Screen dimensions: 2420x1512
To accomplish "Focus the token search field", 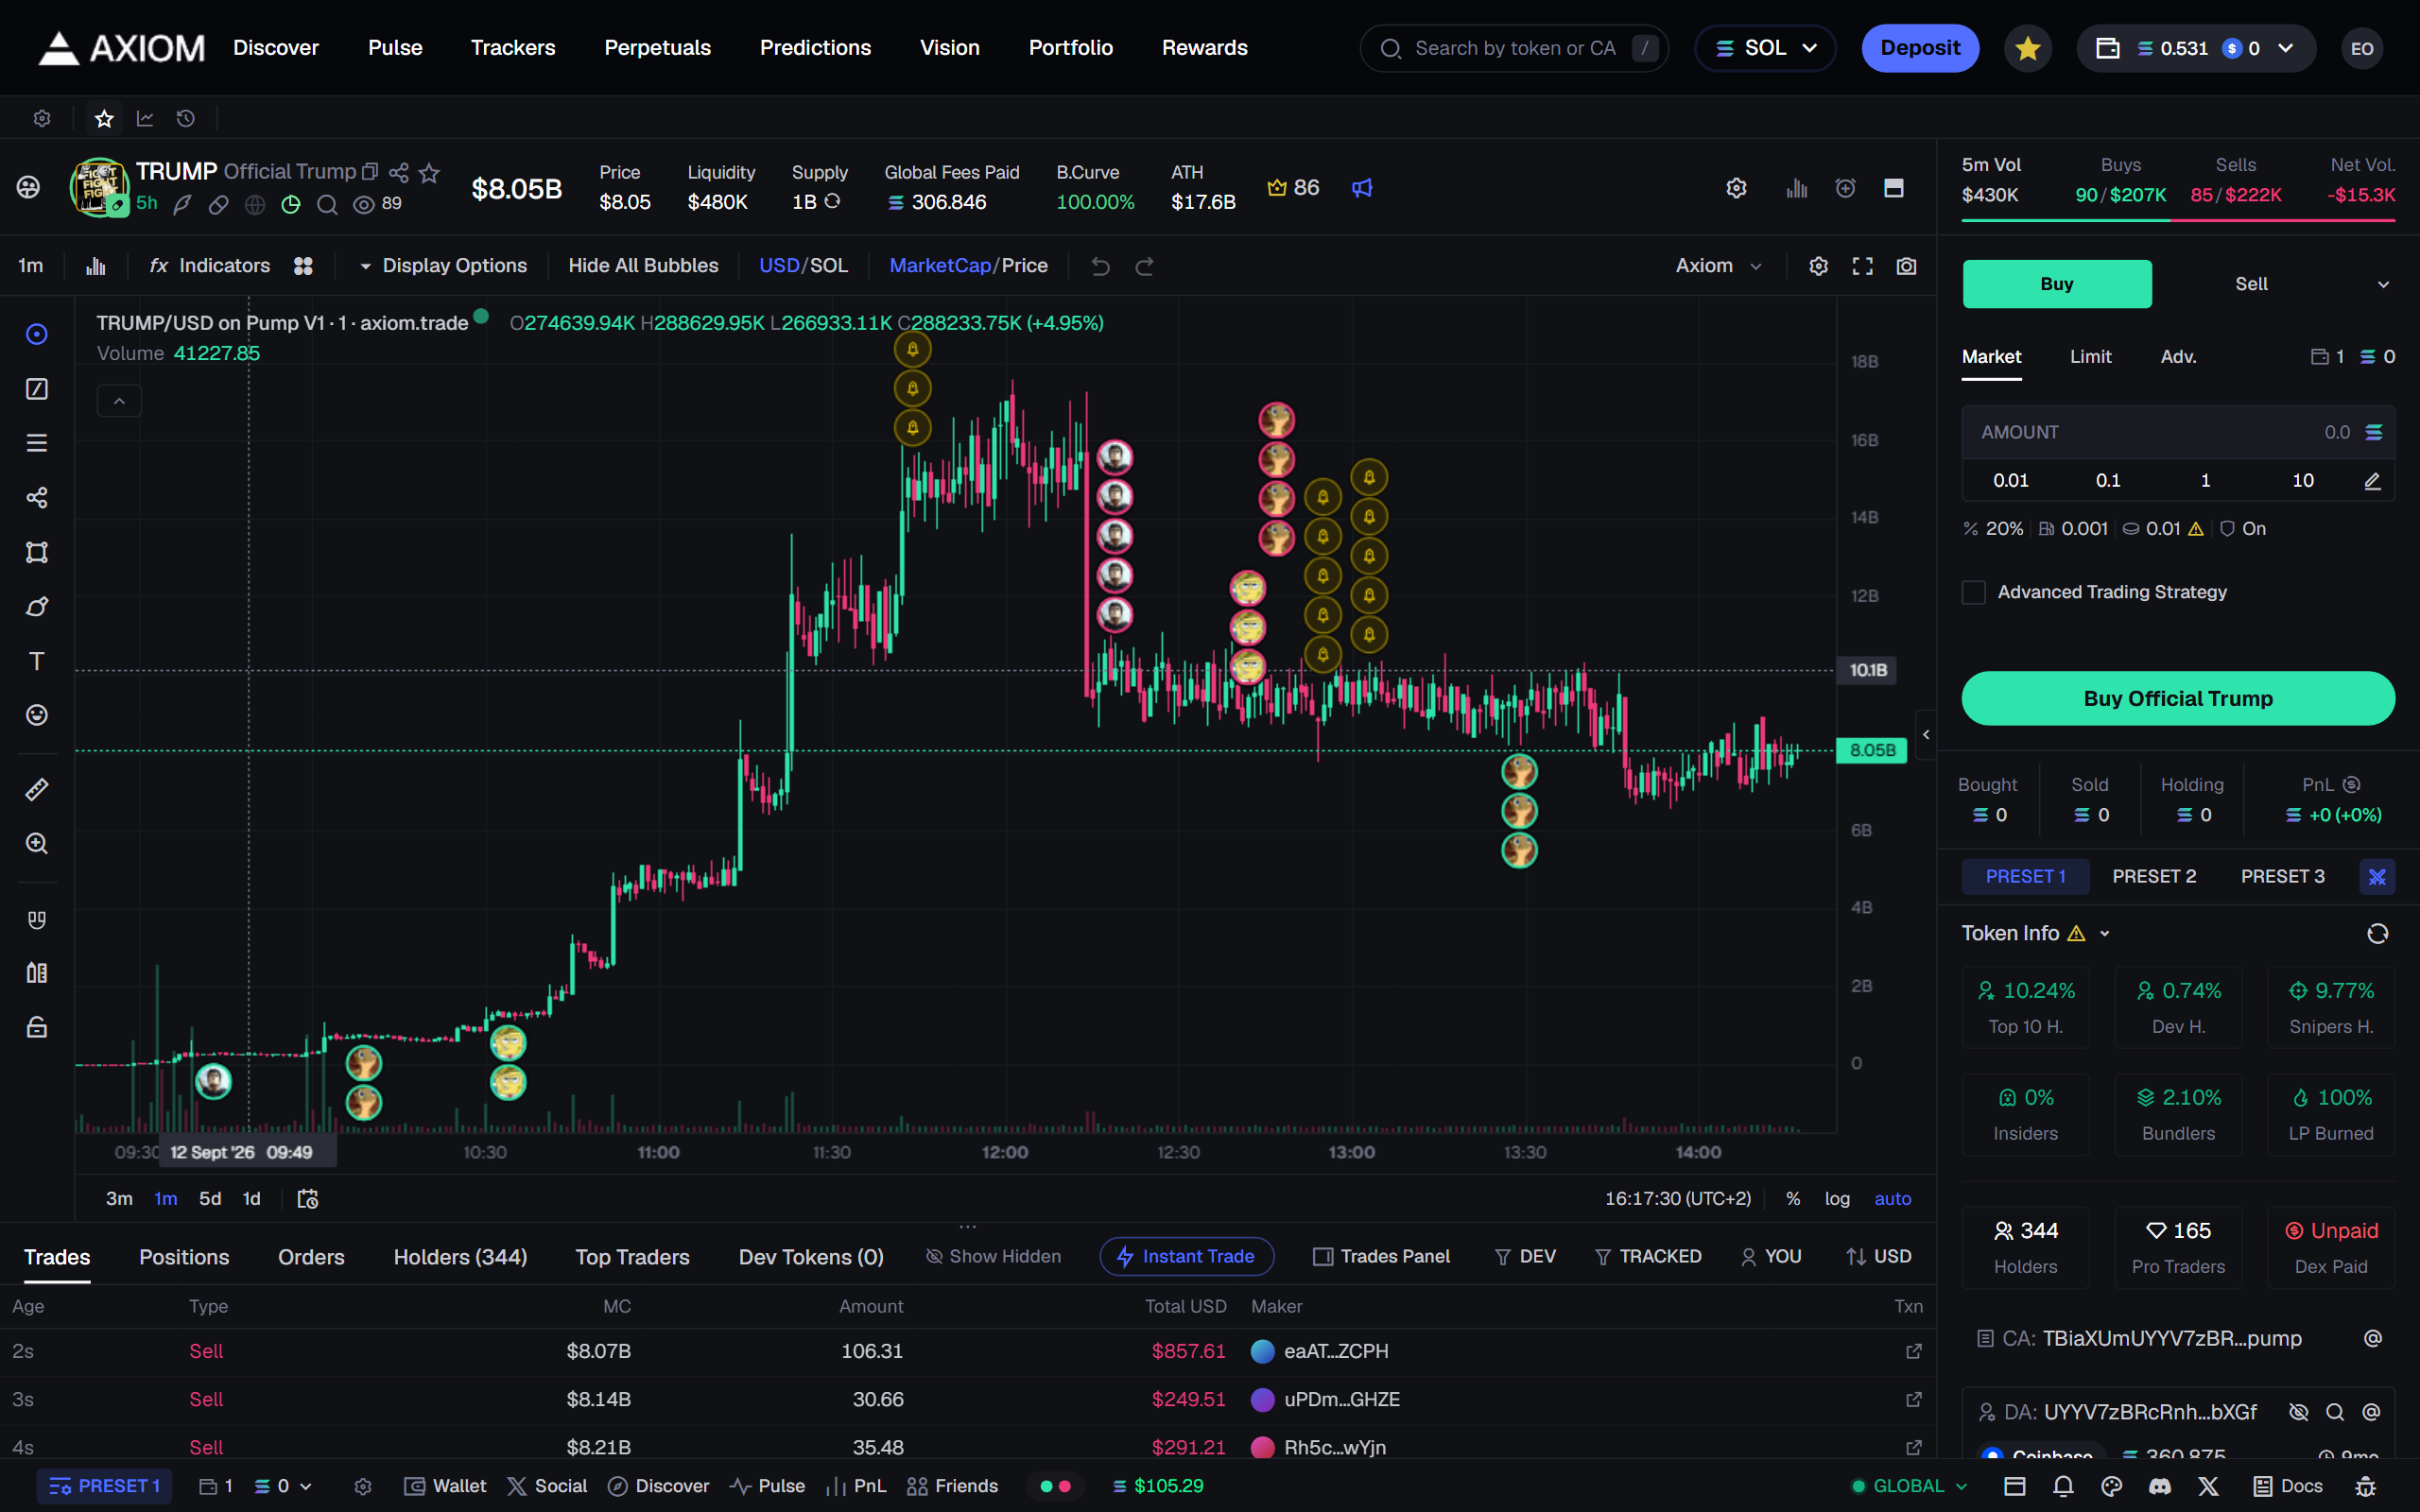I will 1514,48.
